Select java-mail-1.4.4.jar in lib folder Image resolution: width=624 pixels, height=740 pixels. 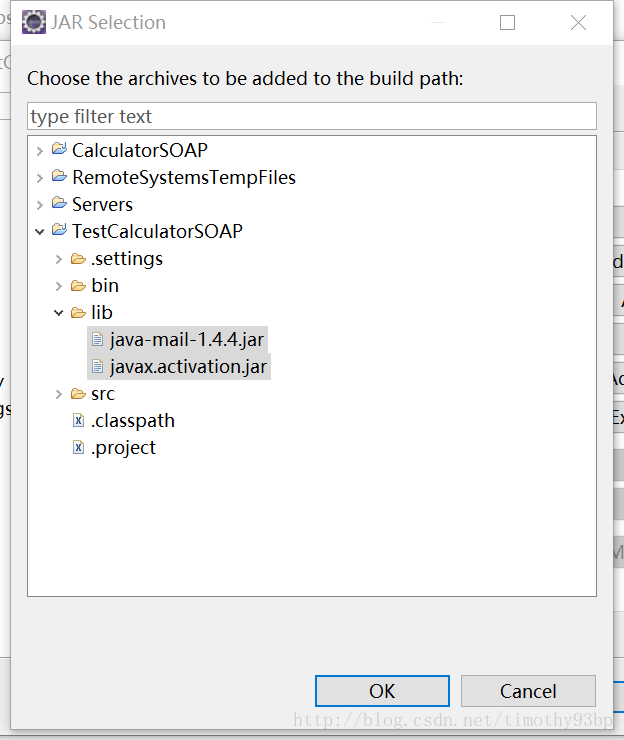[x=186, y=339]
